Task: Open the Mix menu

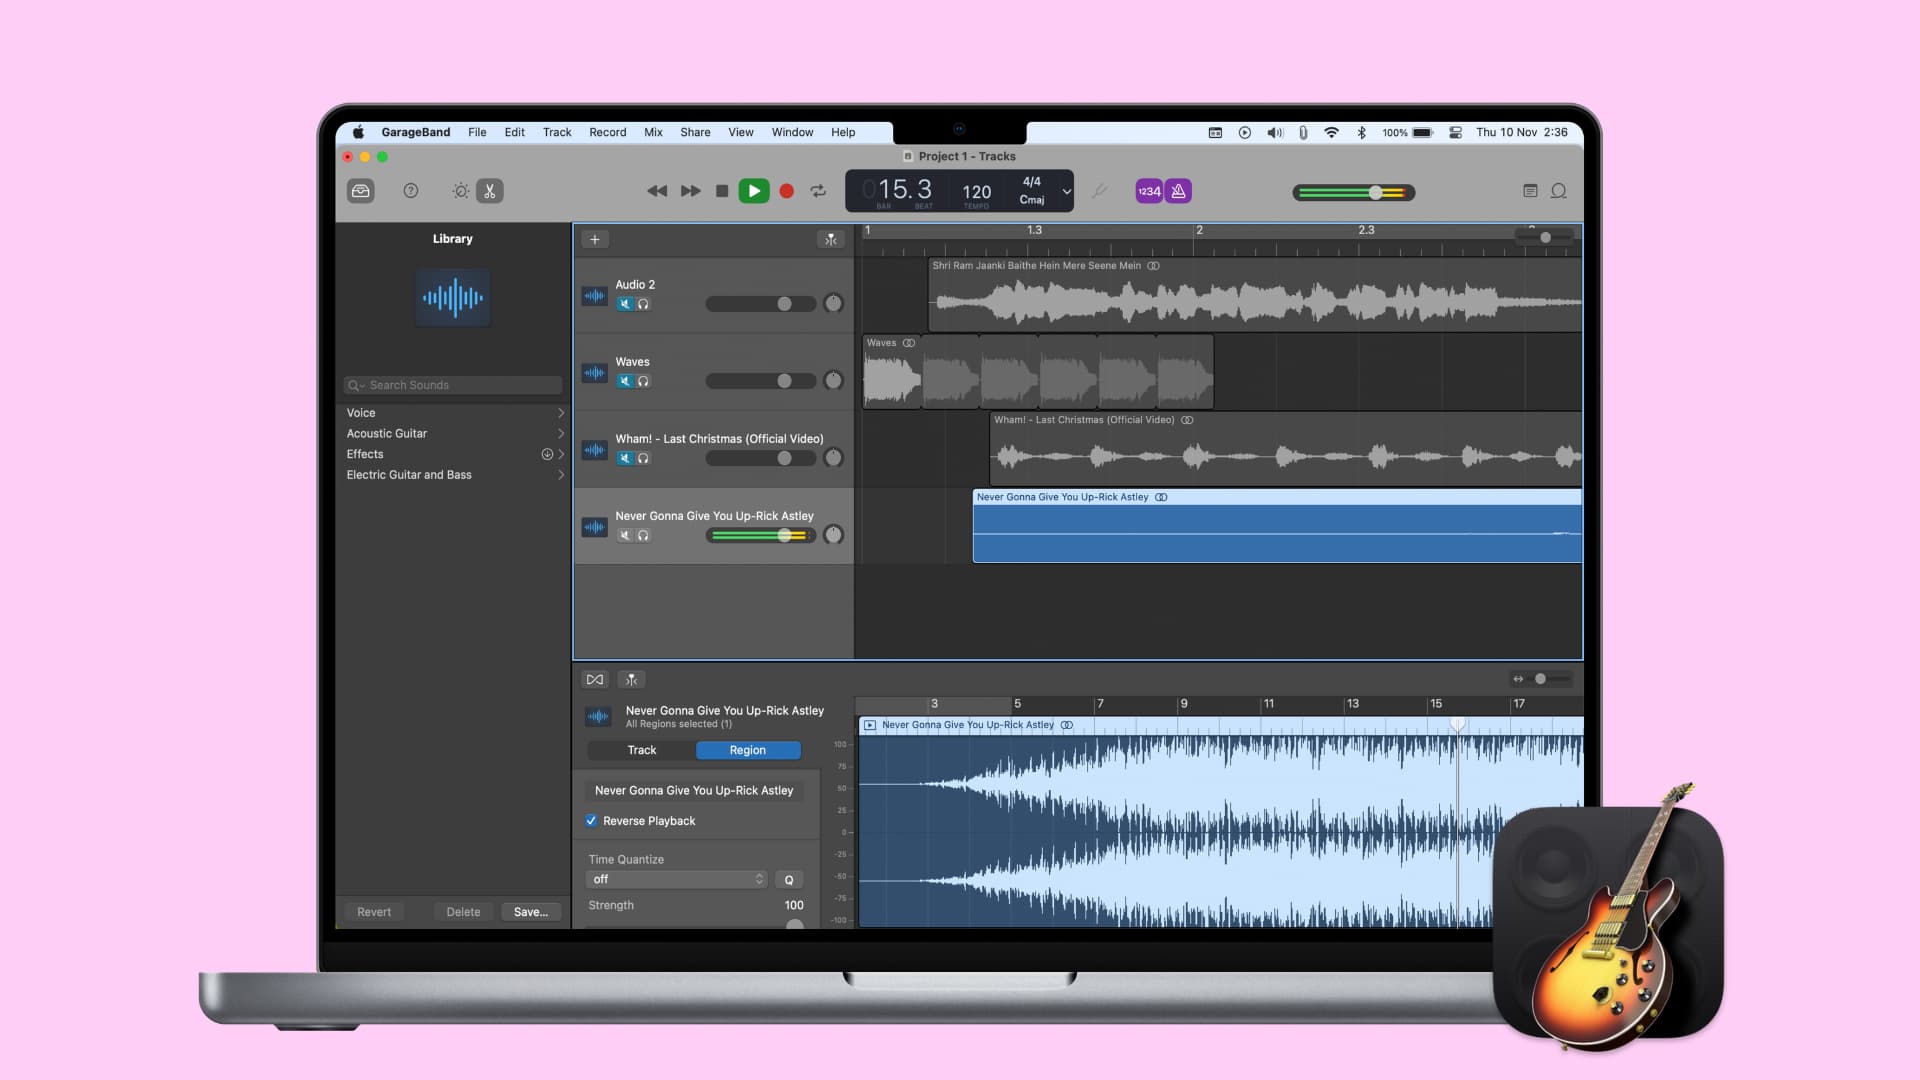Action: (653, 132)
